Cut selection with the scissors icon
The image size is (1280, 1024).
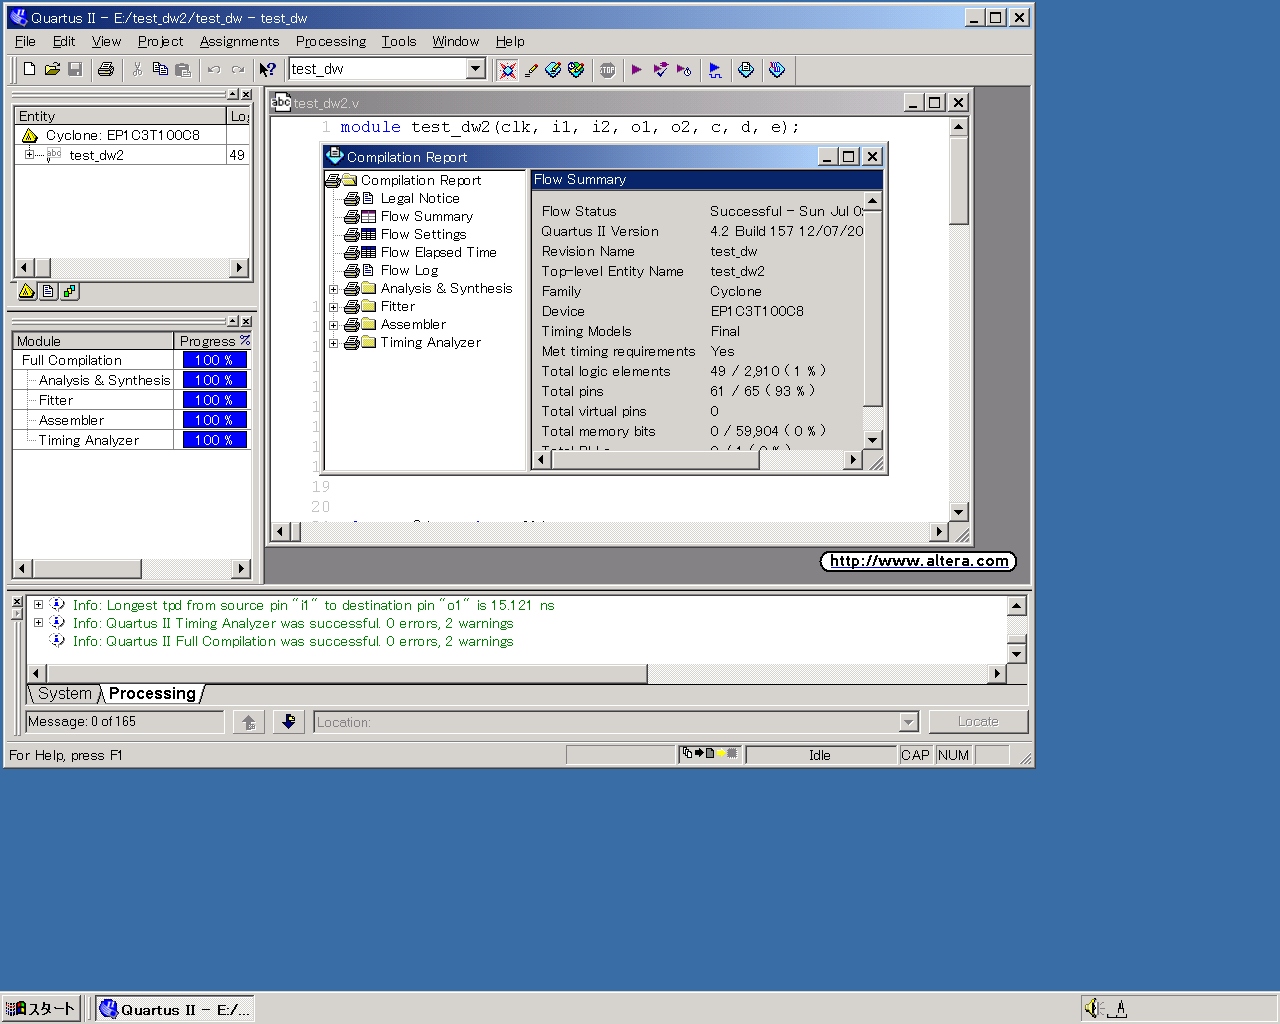coord(137,69)
